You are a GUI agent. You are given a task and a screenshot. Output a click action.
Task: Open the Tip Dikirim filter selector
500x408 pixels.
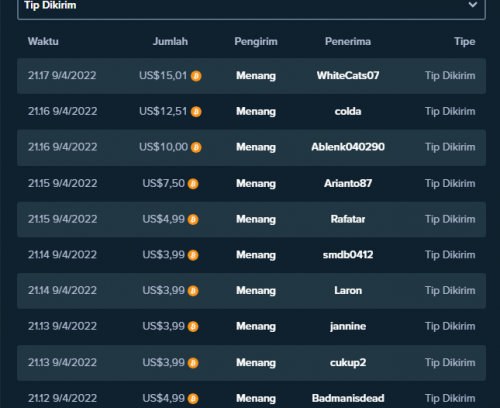coord(251,7)
